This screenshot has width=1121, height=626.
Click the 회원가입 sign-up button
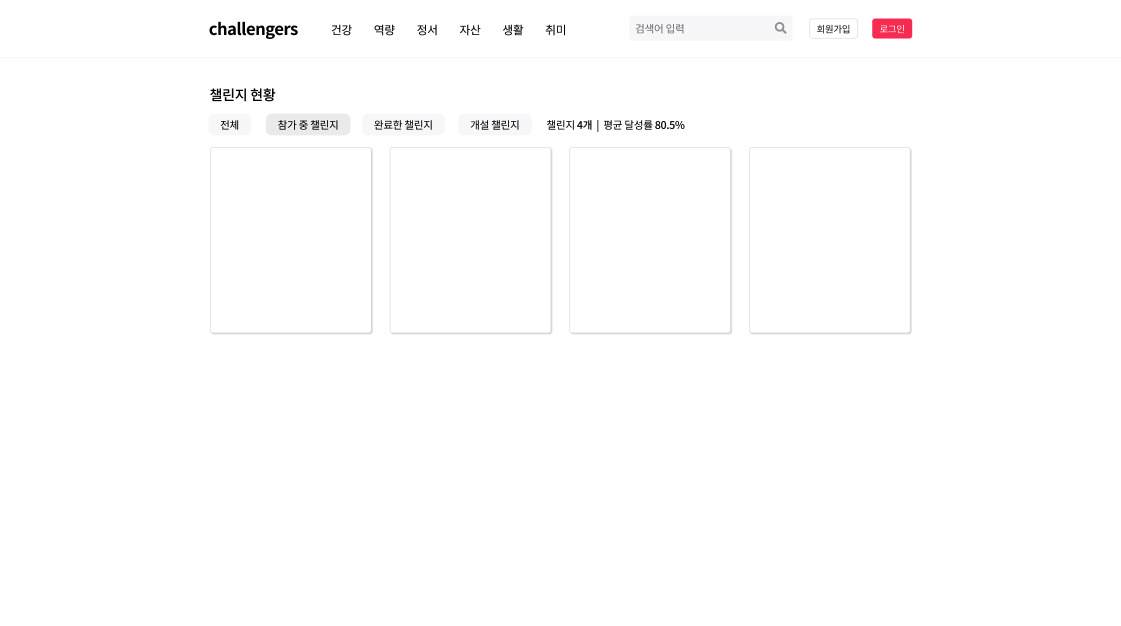(833, 29)
